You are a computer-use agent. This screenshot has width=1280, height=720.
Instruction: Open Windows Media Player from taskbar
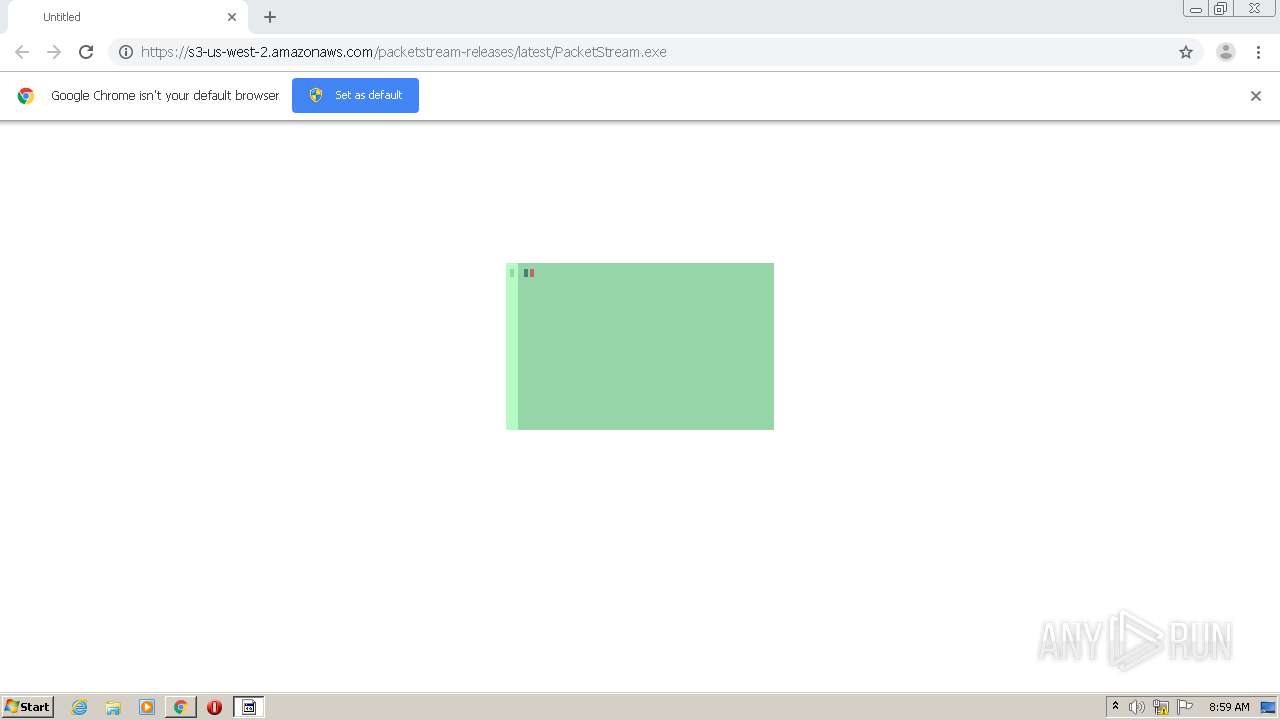click(147, 707)
